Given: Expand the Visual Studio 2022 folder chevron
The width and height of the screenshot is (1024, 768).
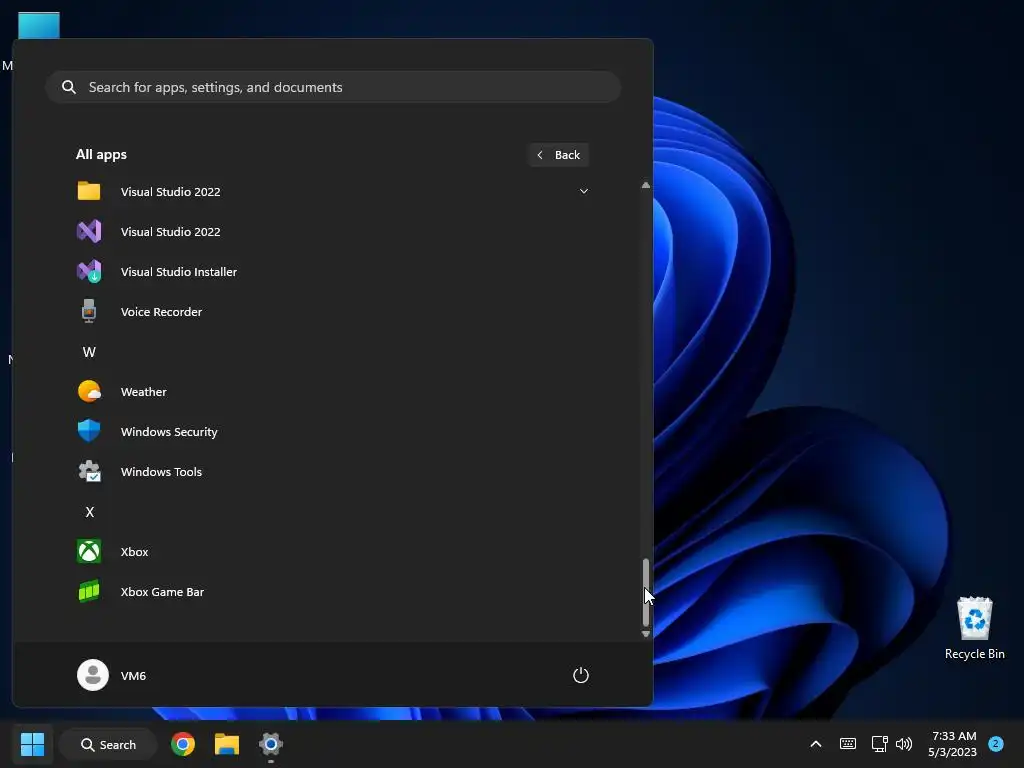Looking at the screenshot, I should tap(584, 191).
